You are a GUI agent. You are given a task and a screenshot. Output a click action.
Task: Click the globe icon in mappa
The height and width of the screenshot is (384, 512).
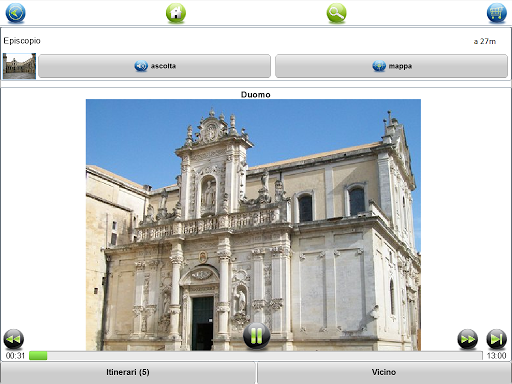point(379,66)
